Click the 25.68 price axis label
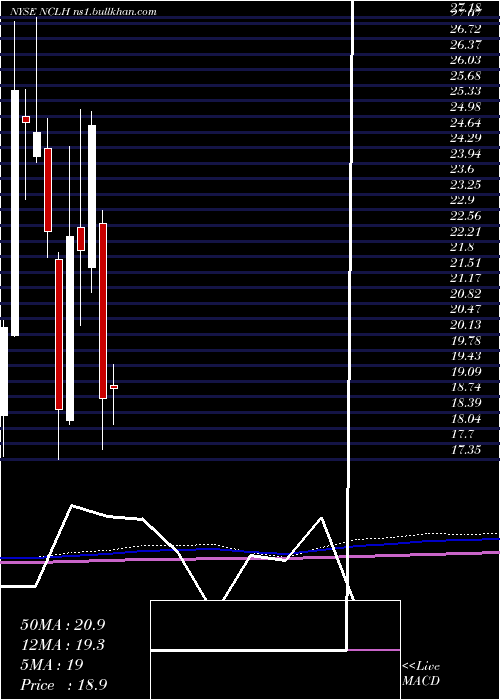 pos(466,76)
